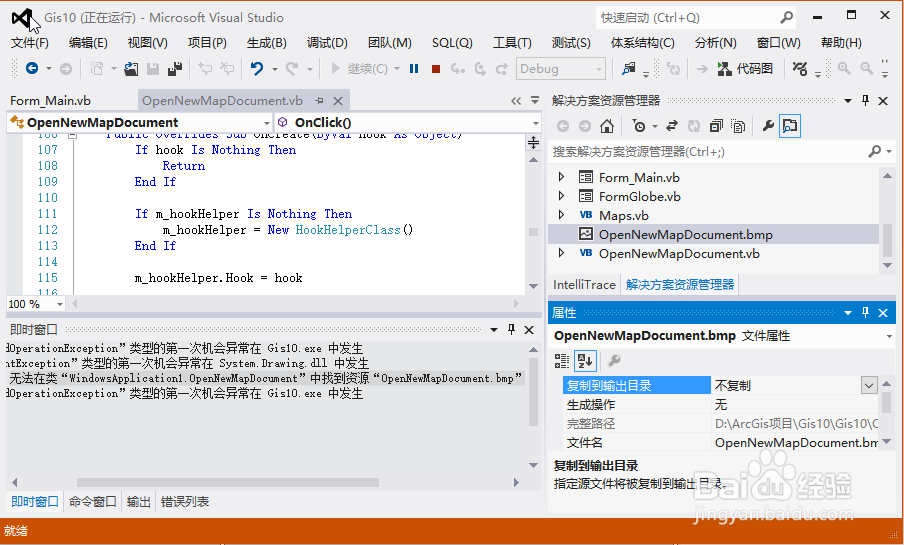Expand the Form_Main.vb tree node
The height and width of the screenshot is (545, 904).
(561, 177)
